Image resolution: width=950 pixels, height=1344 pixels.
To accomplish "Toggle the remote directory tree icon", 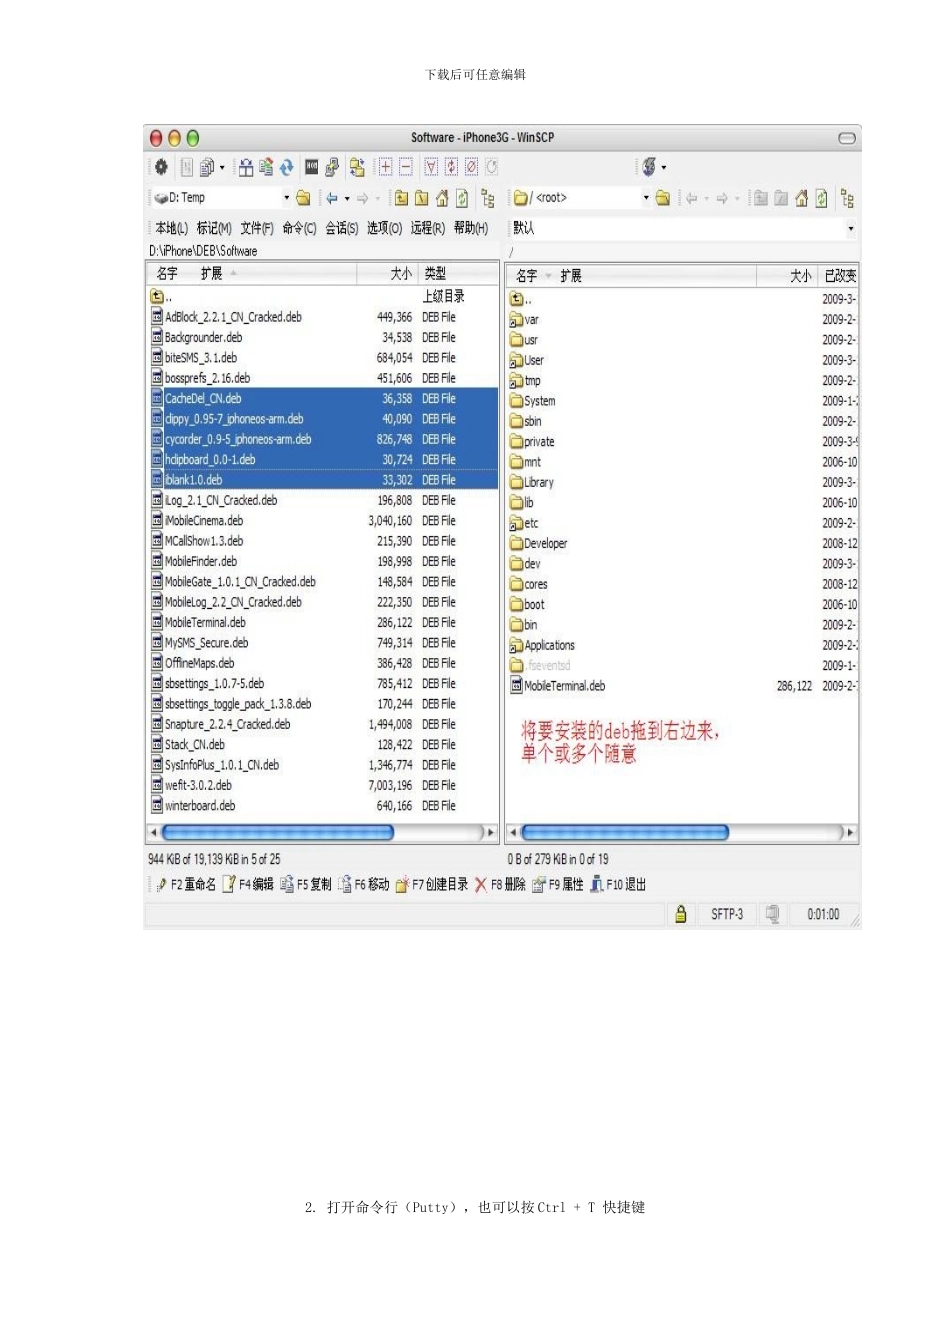I will (847, 198).
